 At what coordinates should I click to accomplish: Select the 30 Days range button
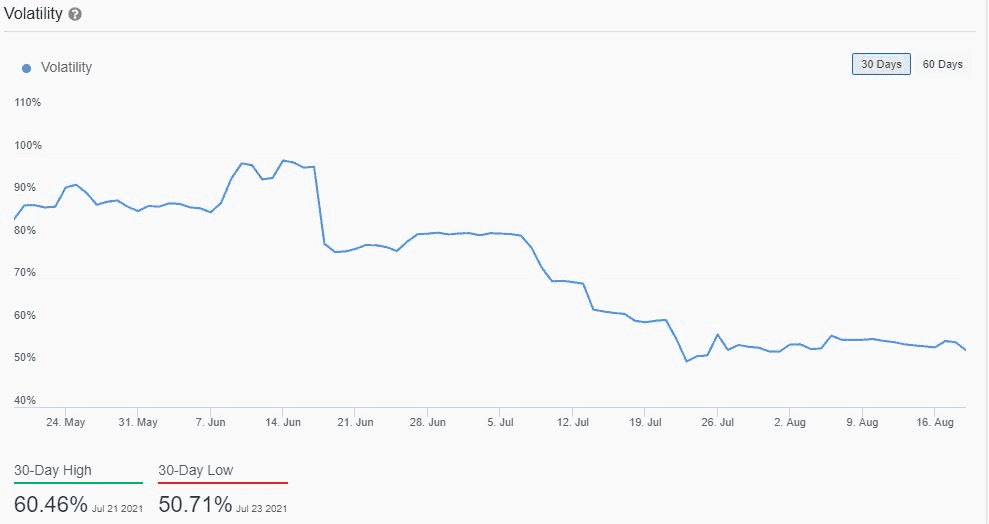(x=881, y=64)
